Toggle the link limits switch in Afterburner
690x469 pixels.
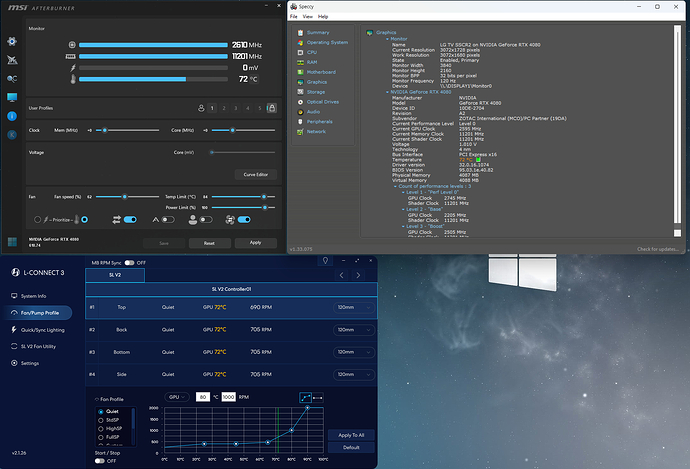click(130, 220)
